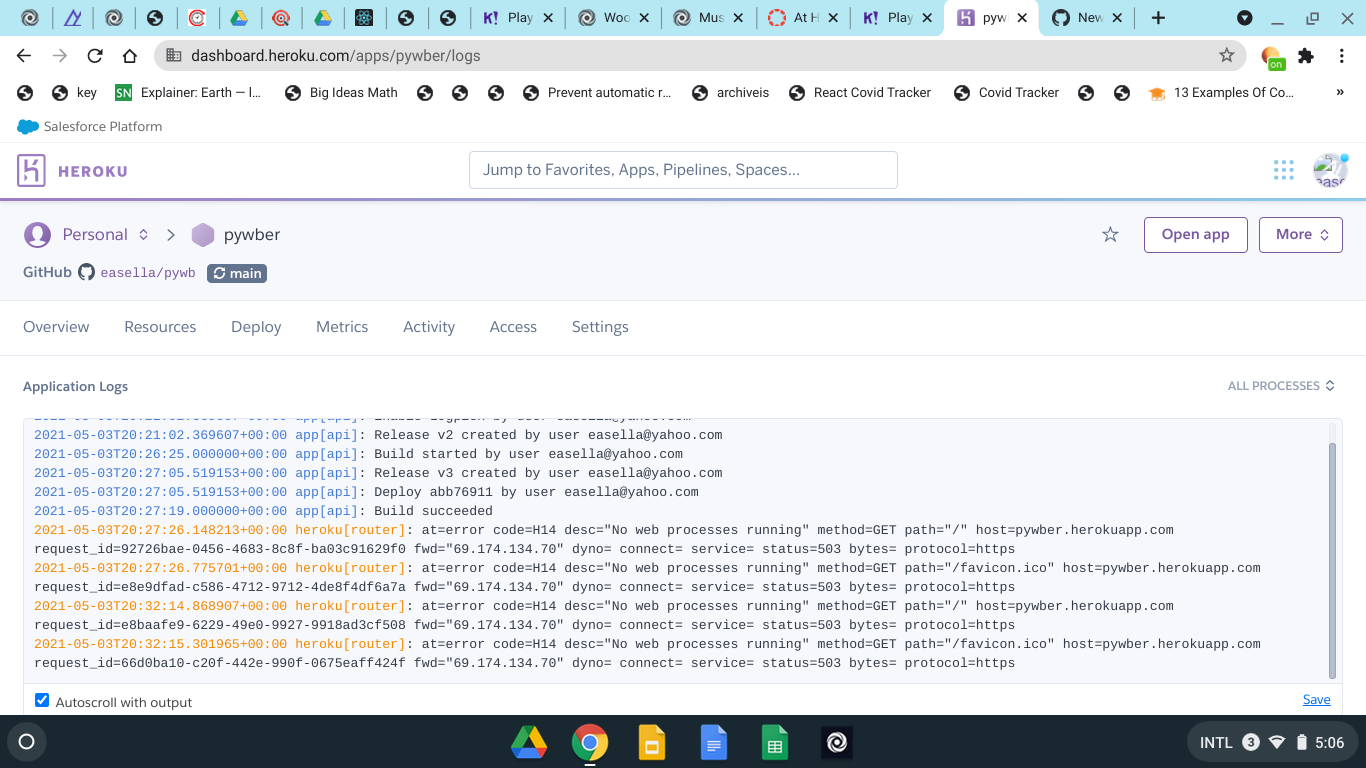Open Google Docs from the shelf
Viewport: 1366px width, 768px height.
pyautogui.click(x=713, y=742)
